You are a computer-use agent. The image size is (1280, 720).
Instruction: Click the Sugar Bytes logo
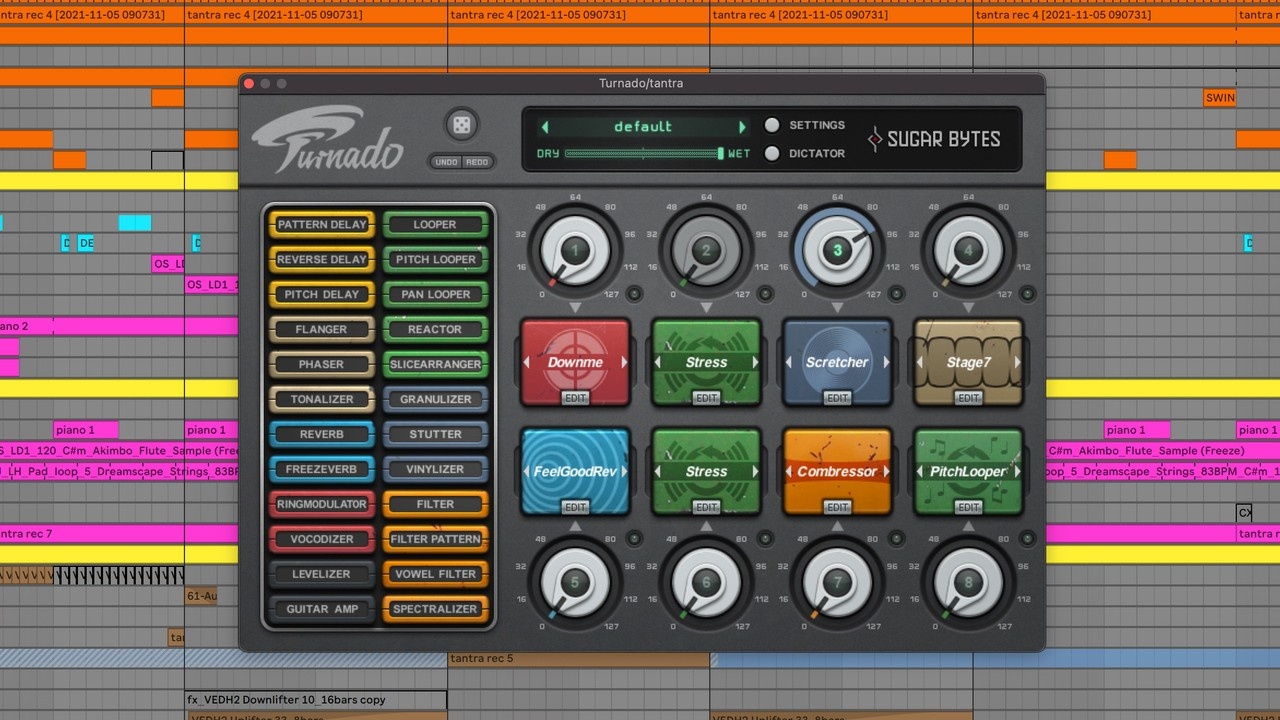click(934, 139)
